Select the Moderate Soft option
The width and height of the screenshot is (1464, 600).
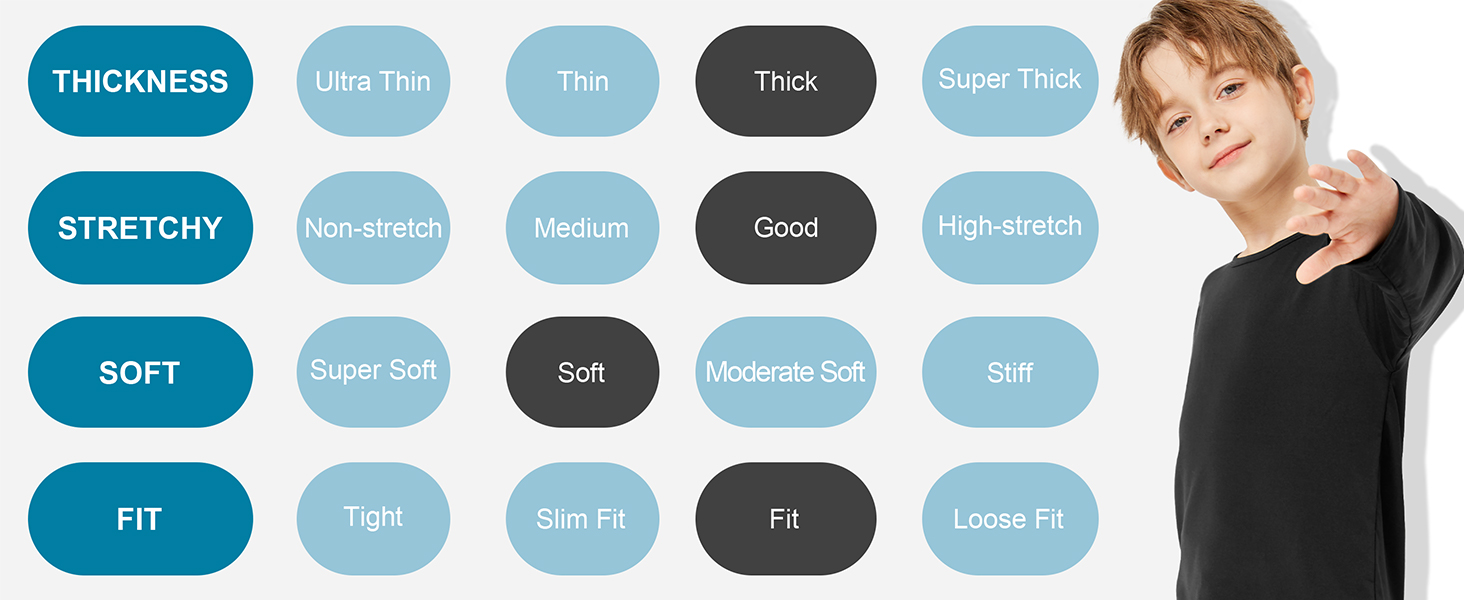pyautogui.click(x=785, y=372)
